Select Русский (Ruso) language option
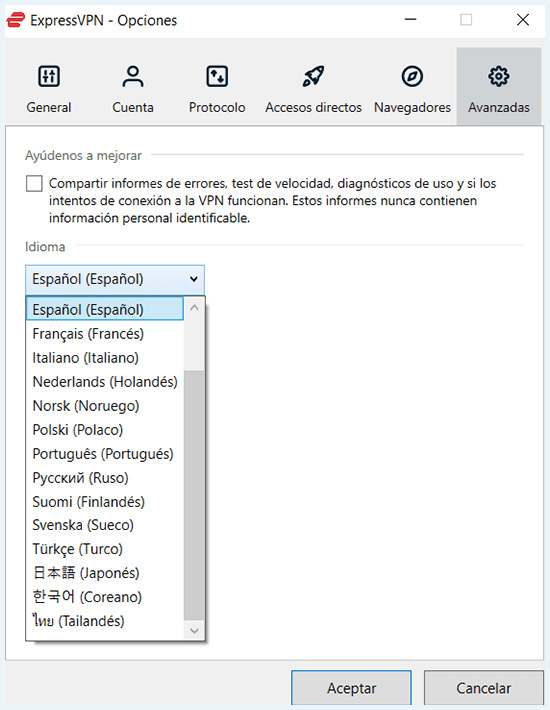The image size is (550, 710). [x=105, y=478]
